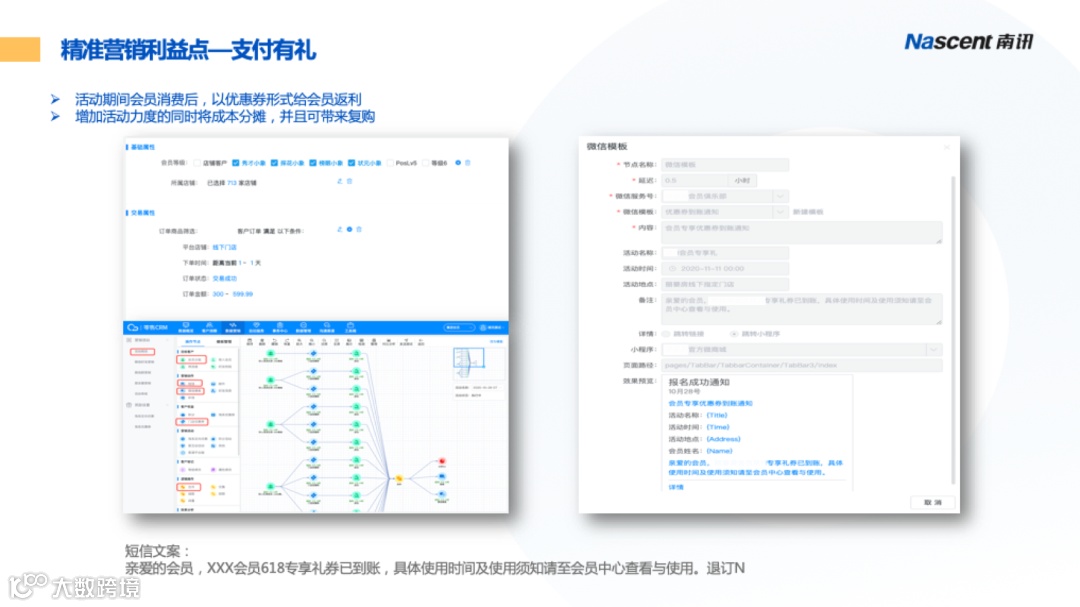This screenshot has width=1080, height=607.
Task: Click the 零售CRM cloud logo
Action: pyautogui.click(x=133, y=327)
